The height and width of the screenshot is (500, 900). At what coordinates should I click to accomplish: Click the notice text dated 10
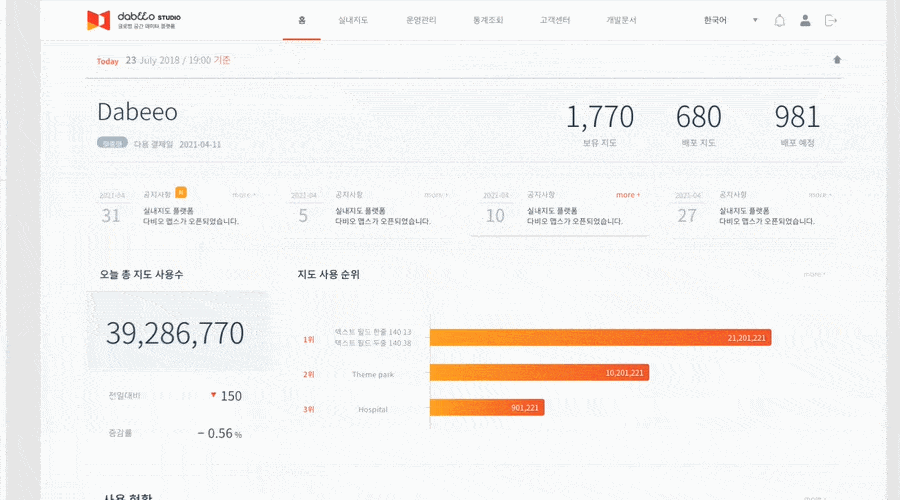pos(575,216)
